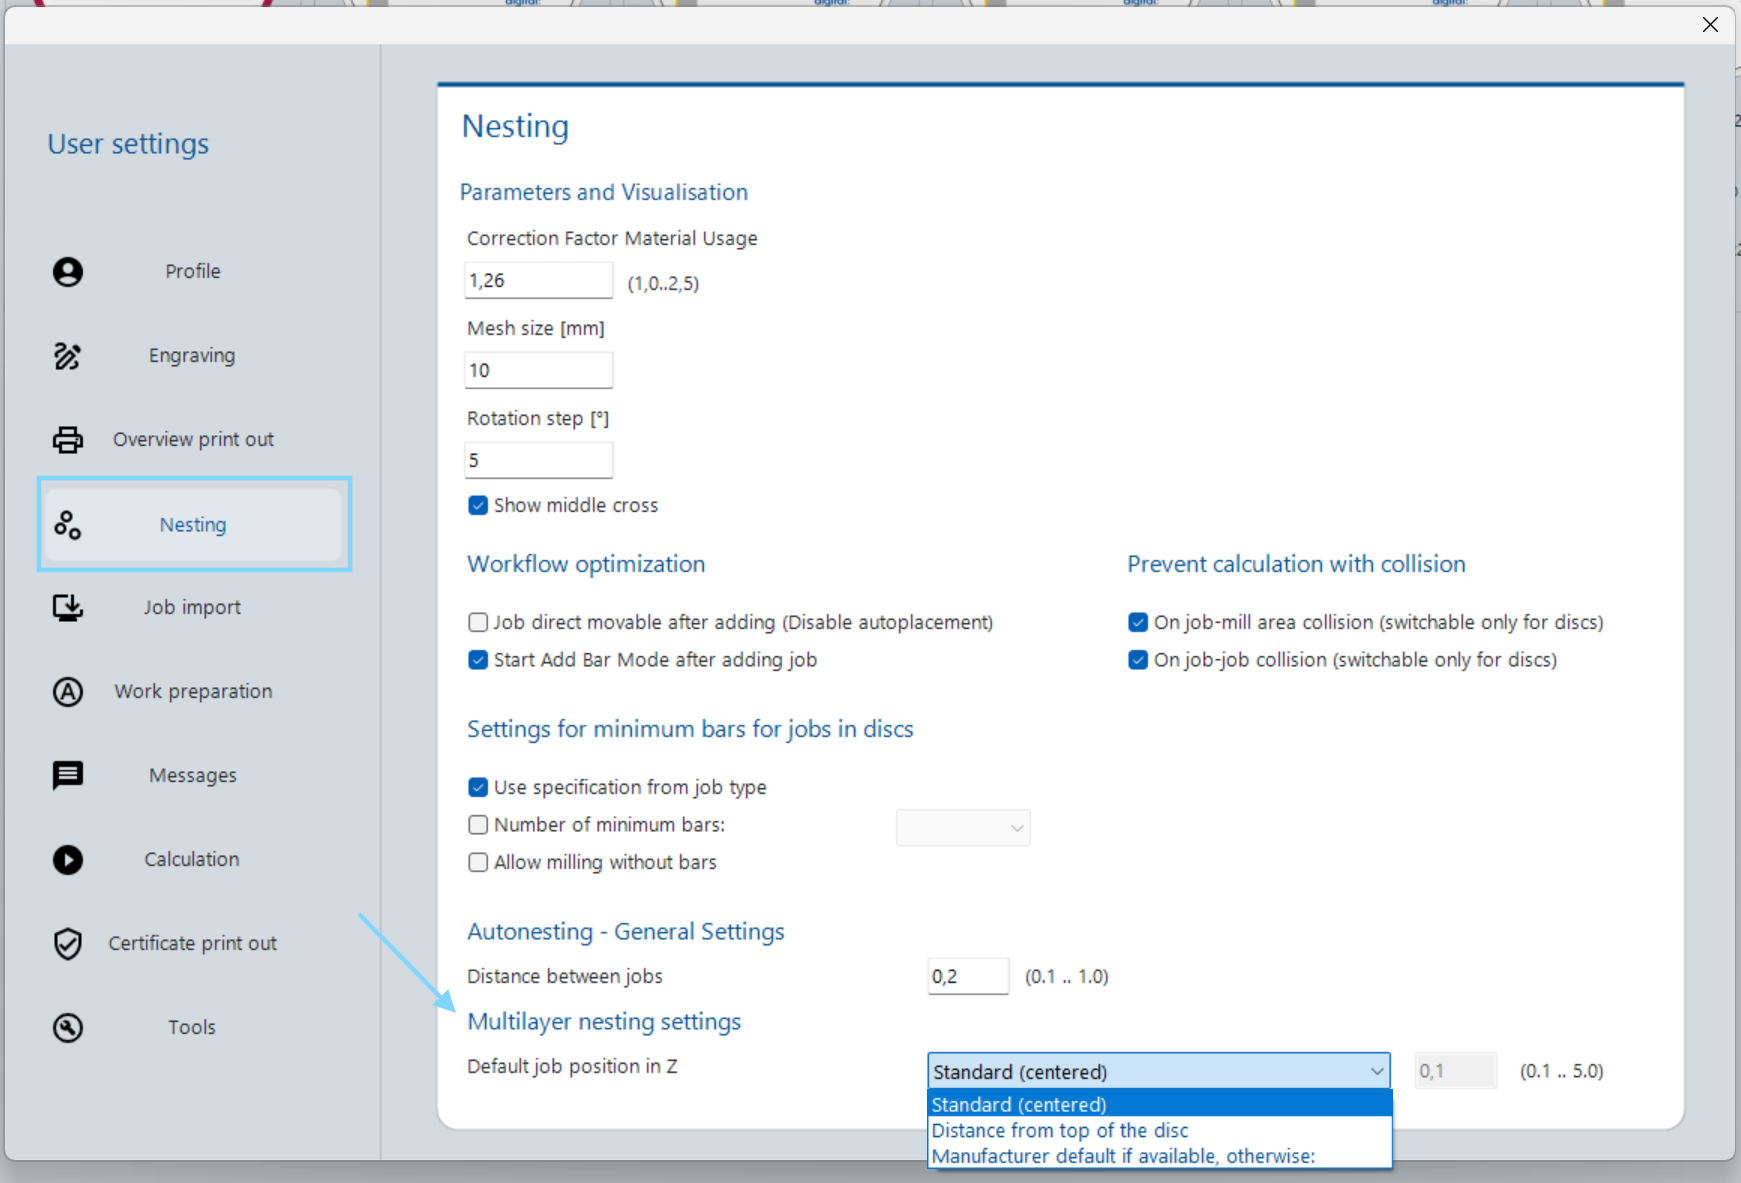Open the Tools compass icon
This screenshot has height=1183, width=1741.
(67, 1027)
